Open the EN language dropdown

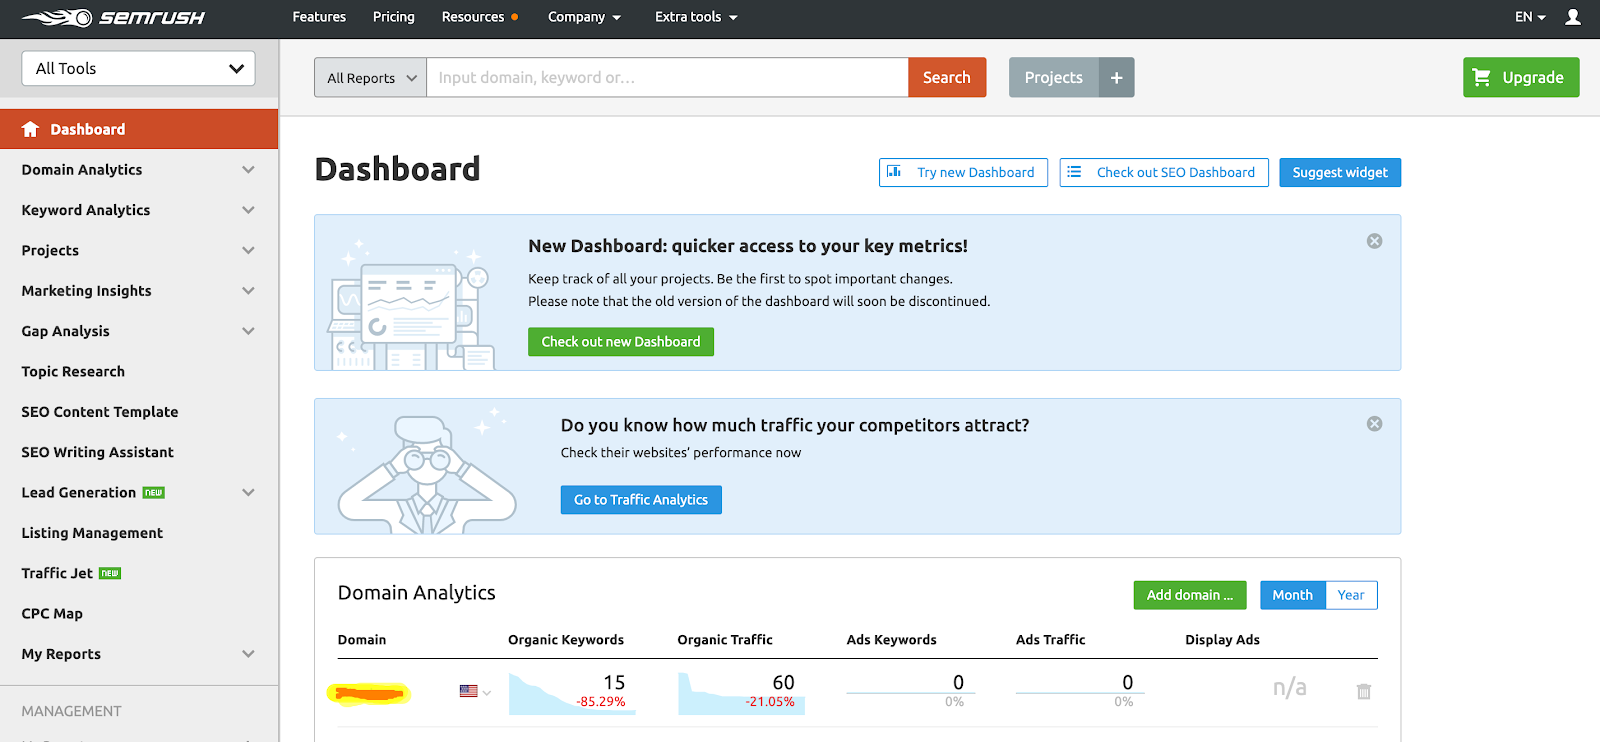click(1530, 17)
